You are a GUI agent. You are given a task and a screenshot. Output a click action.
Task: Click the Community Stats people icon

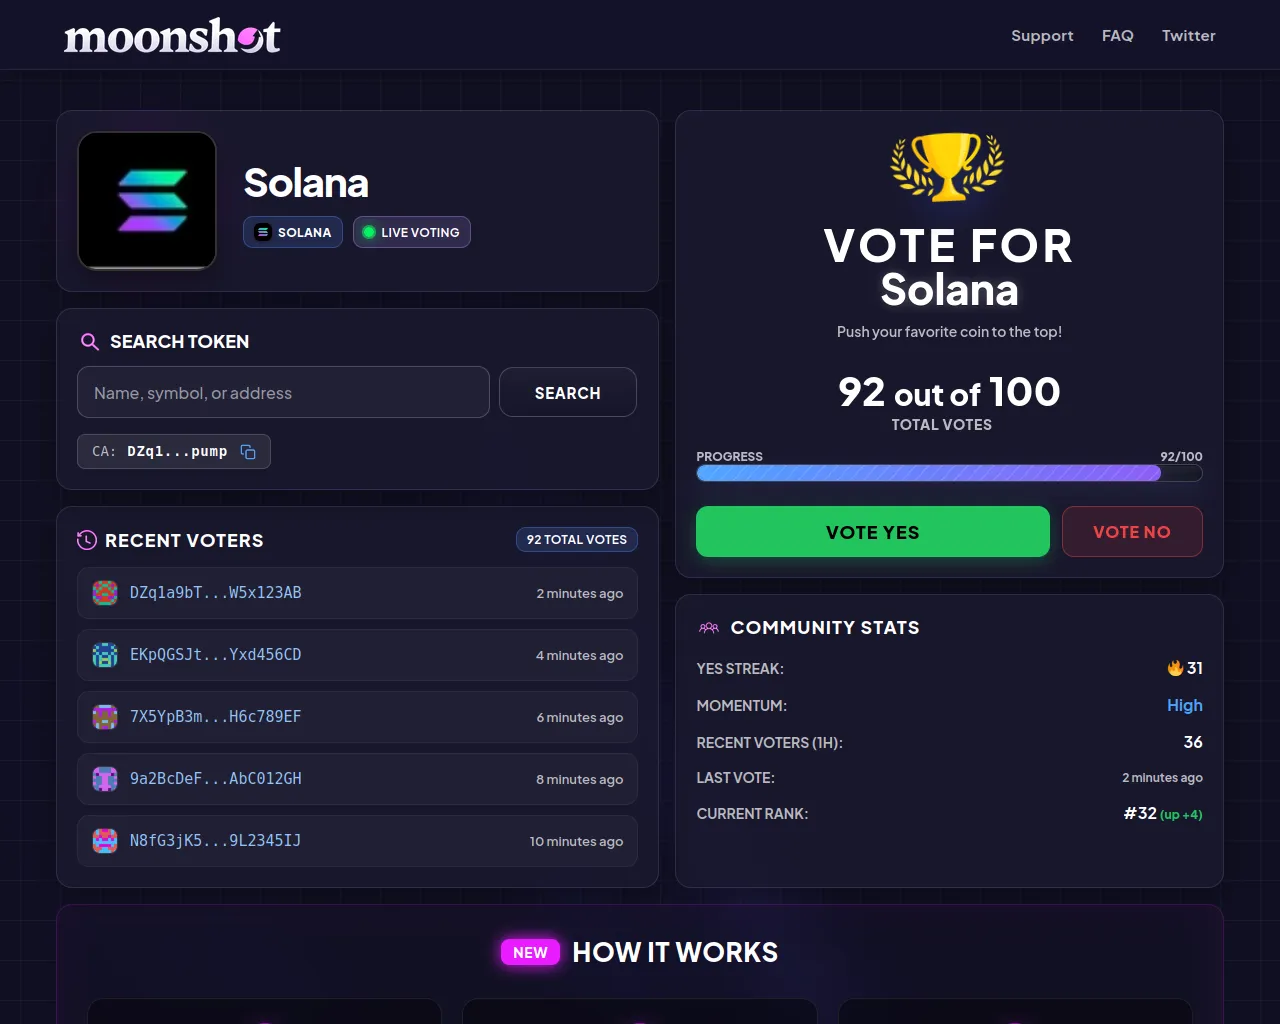pyautogui.click(x=709, y=628)
